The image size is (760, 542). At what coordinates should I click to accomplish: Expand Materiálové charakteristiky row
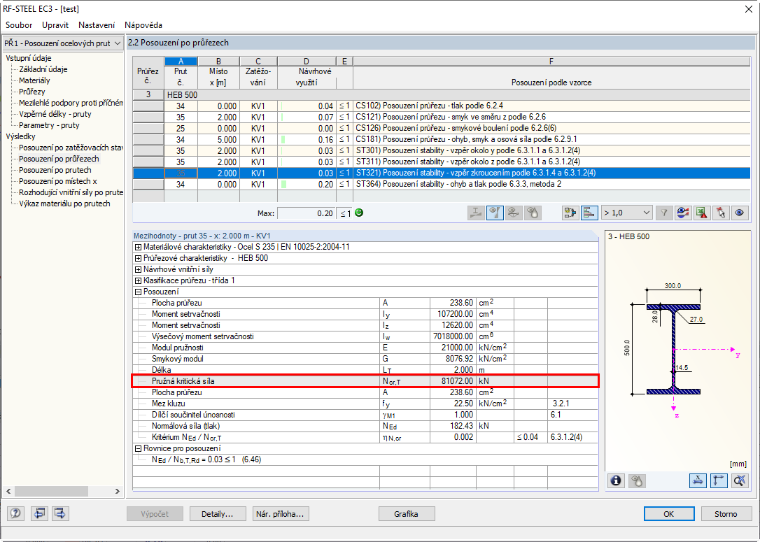(138, 247)
